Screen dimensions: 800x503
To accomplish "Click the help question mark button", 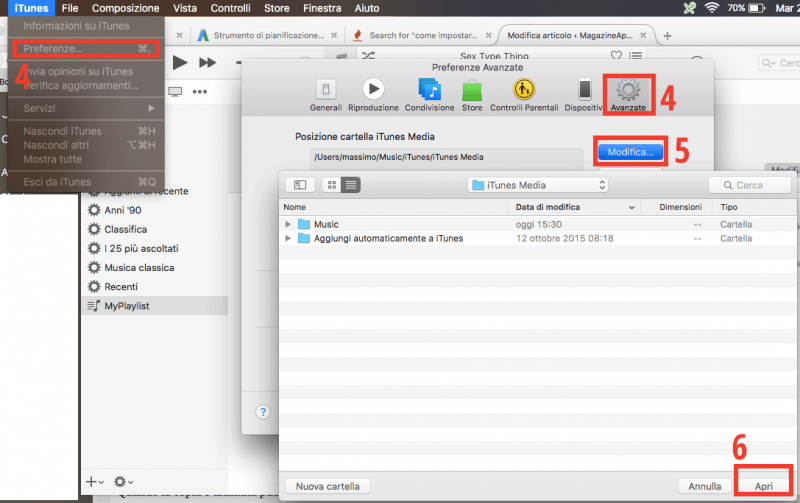I will click(263, 412).
